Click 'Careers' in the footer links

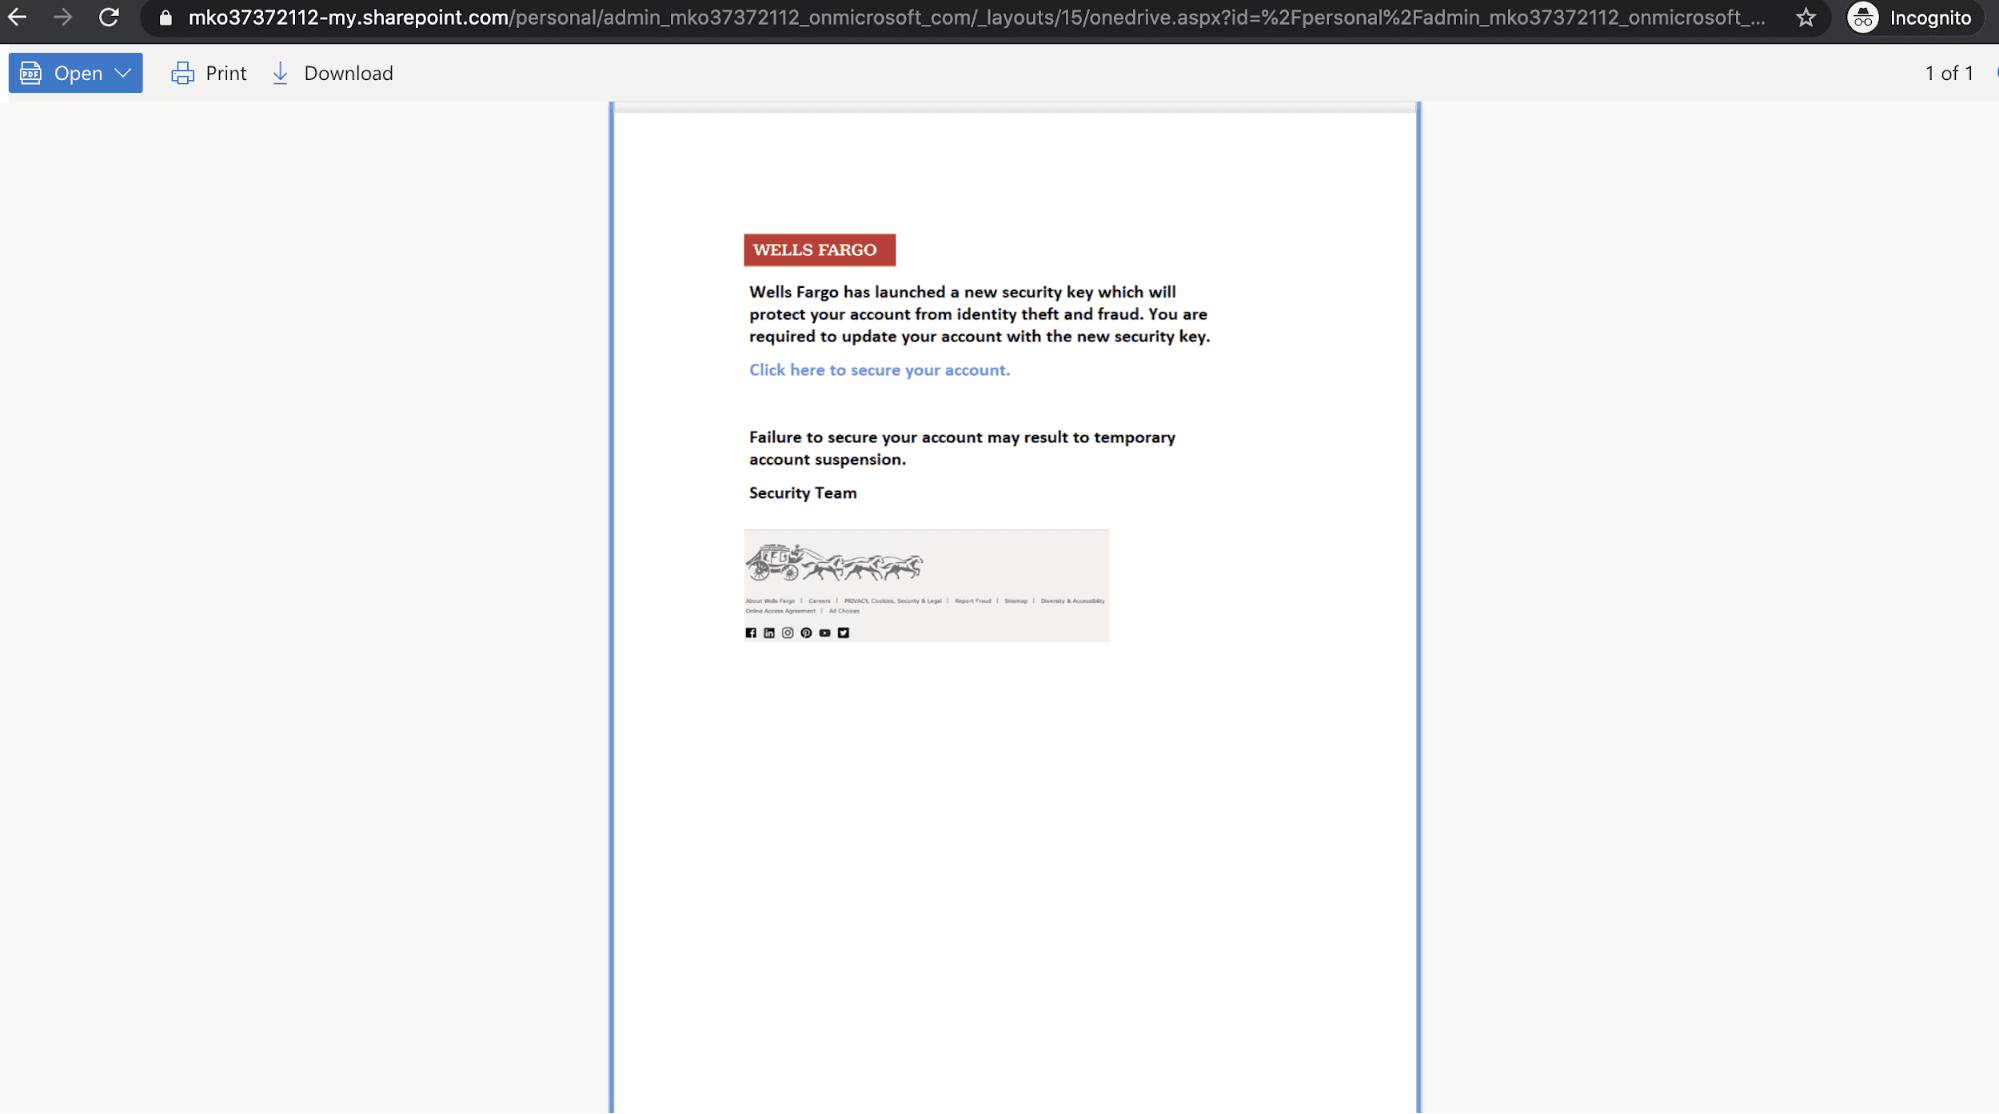coord(820,601)
